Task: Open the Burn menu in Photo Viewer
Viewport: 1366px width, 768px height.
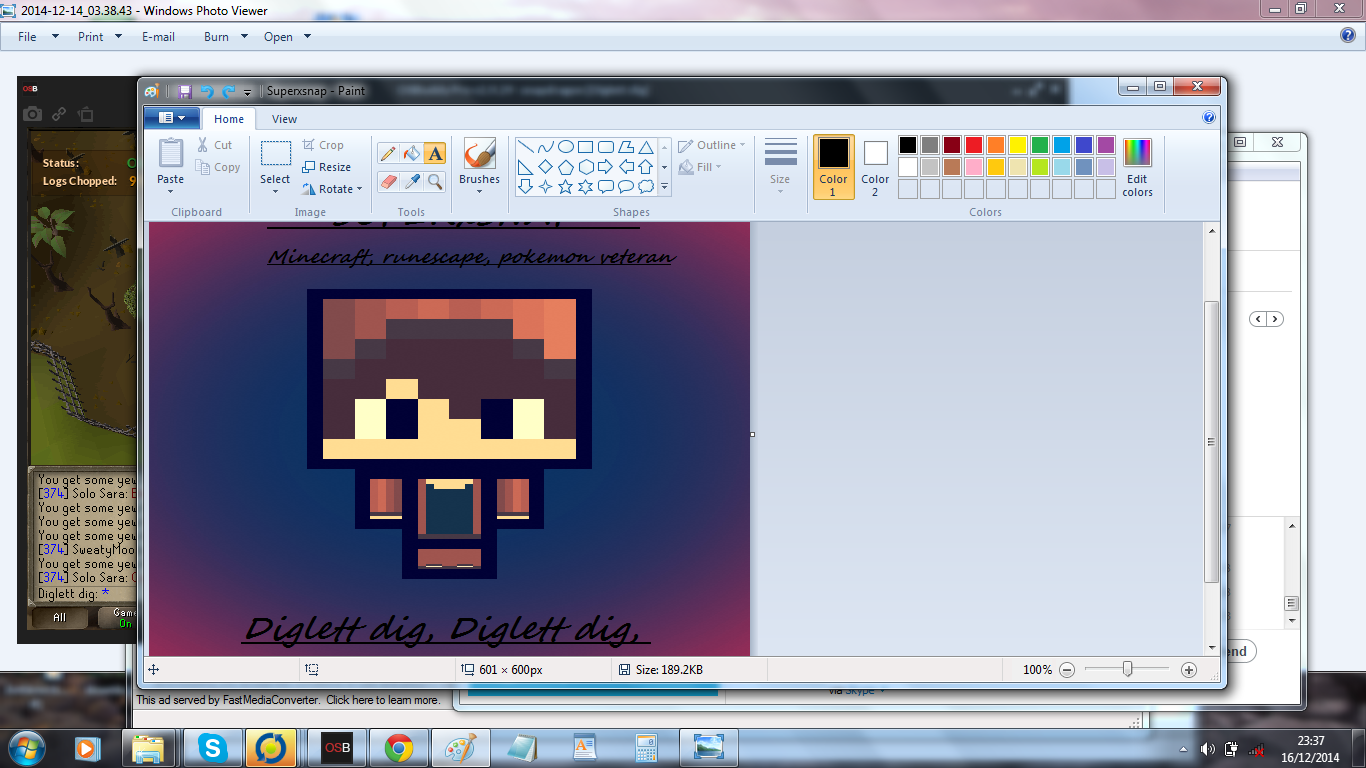Action: (x=225, y=37)
